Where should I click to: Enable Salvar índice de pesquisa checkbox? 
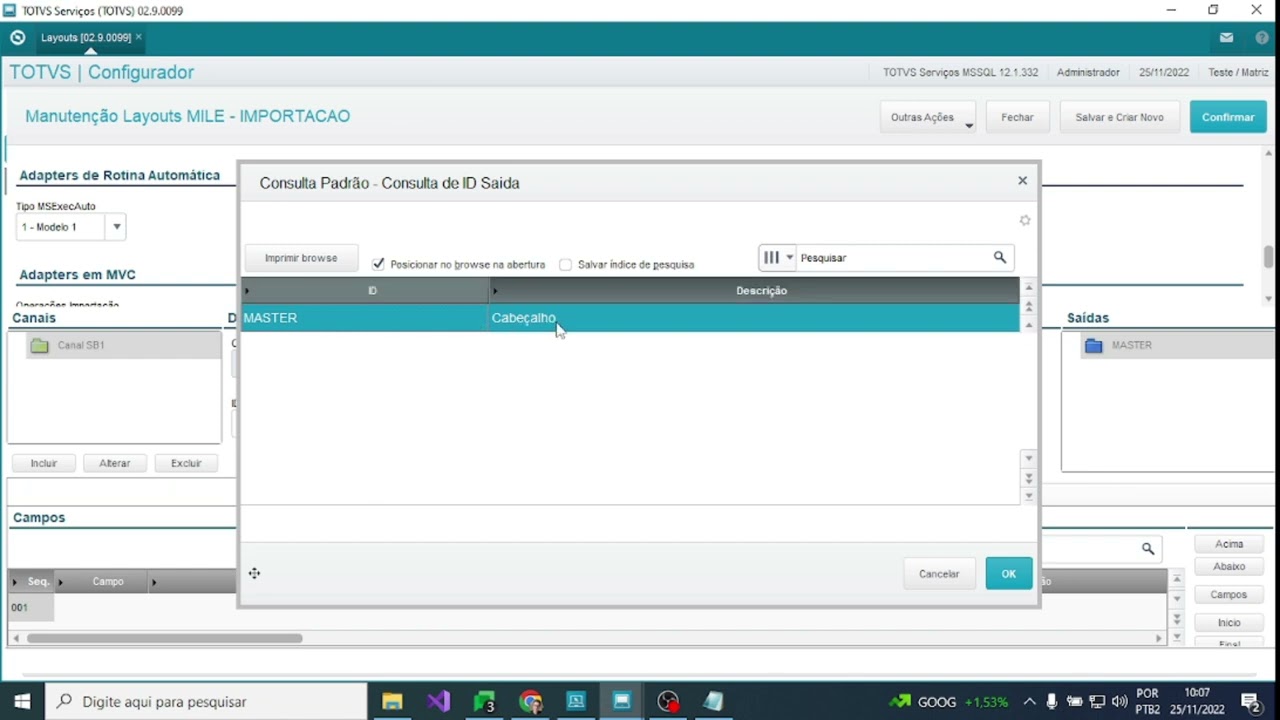pos(566,265)
